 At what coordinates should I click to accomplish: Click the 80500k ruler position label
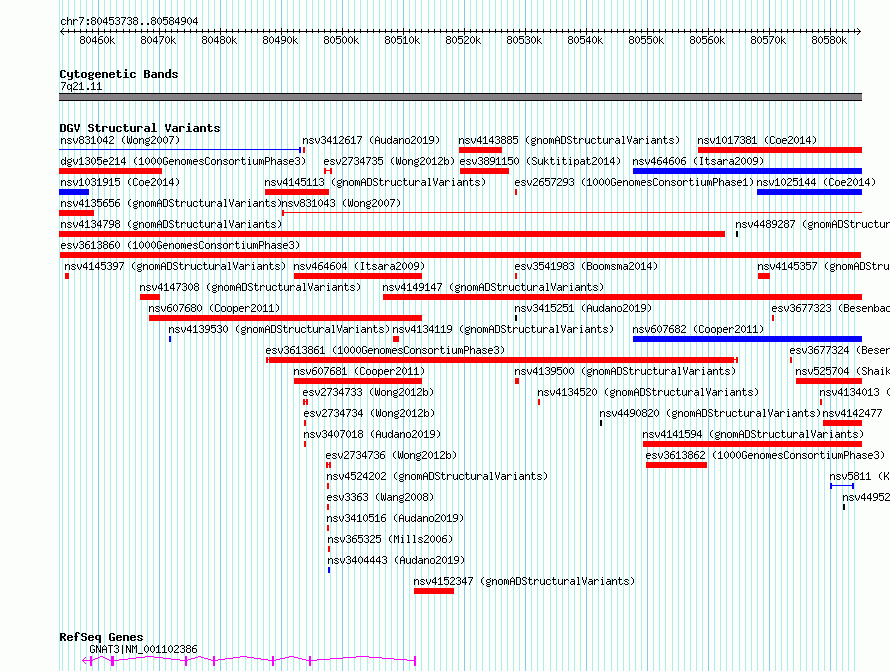click(x=341, y=40)
